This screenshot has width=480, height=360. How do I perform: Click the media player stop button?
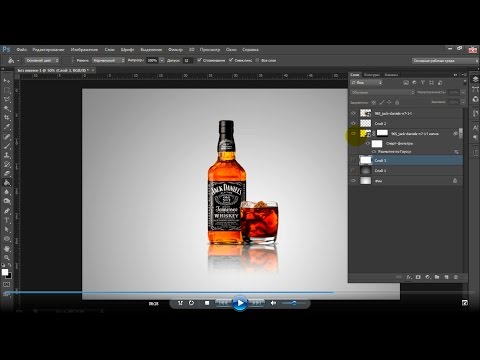pyautogui.click(x=207, y=303)
